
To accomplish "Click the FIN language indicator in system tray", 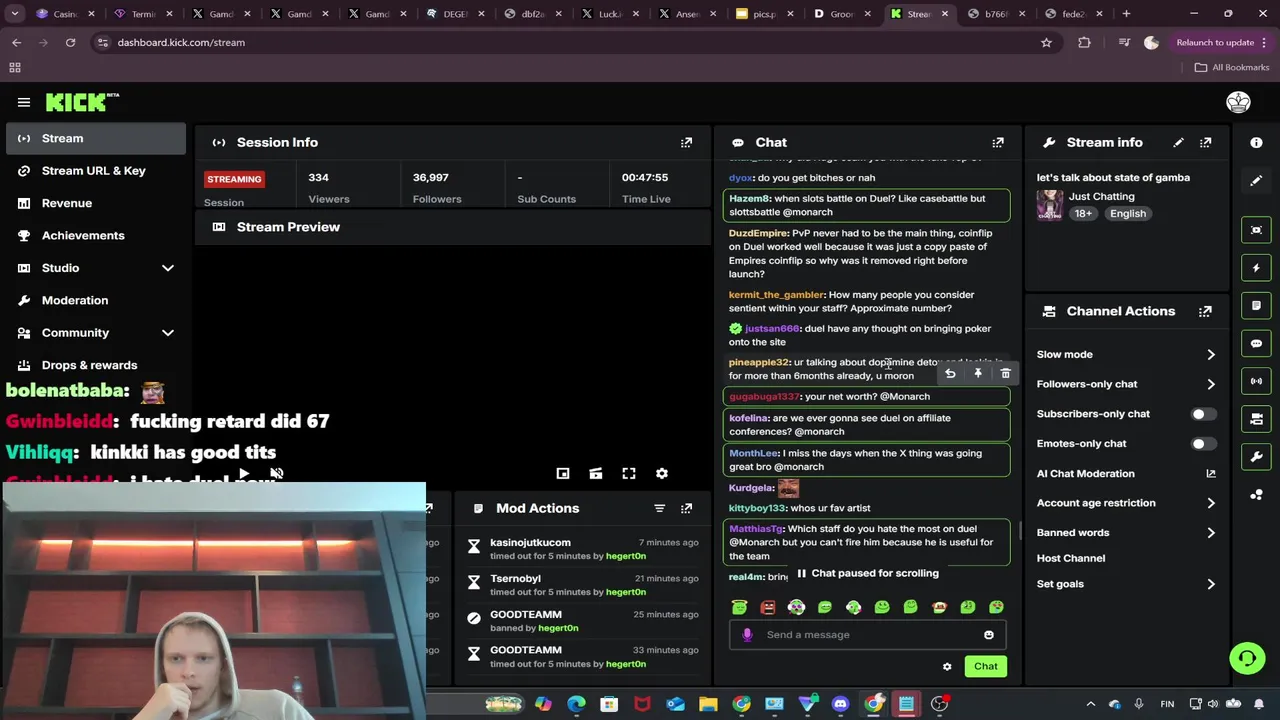I will coord(1167,704).
